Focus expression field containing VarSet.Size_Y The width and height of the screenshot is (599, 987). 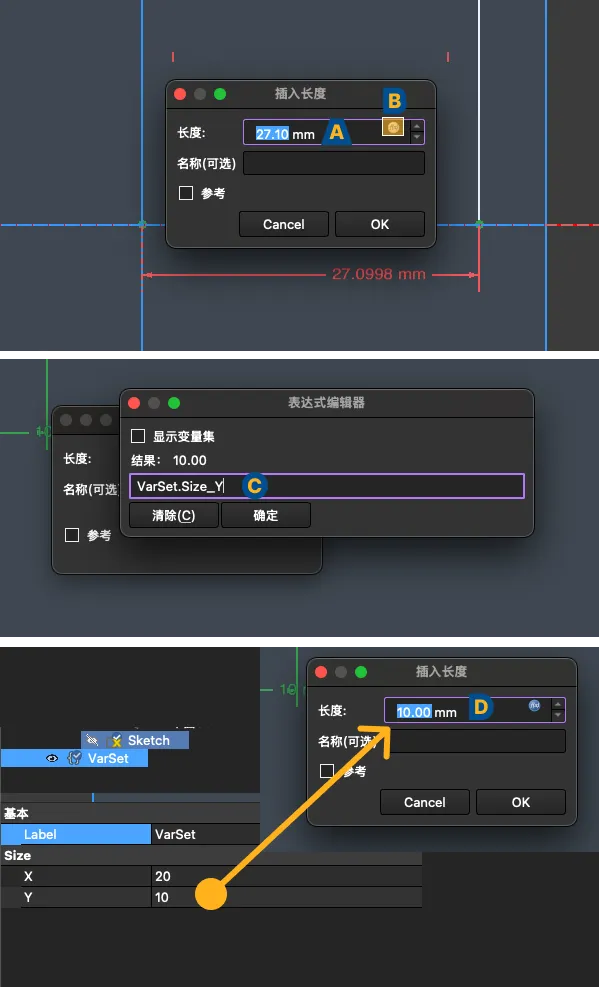[327, 486]
